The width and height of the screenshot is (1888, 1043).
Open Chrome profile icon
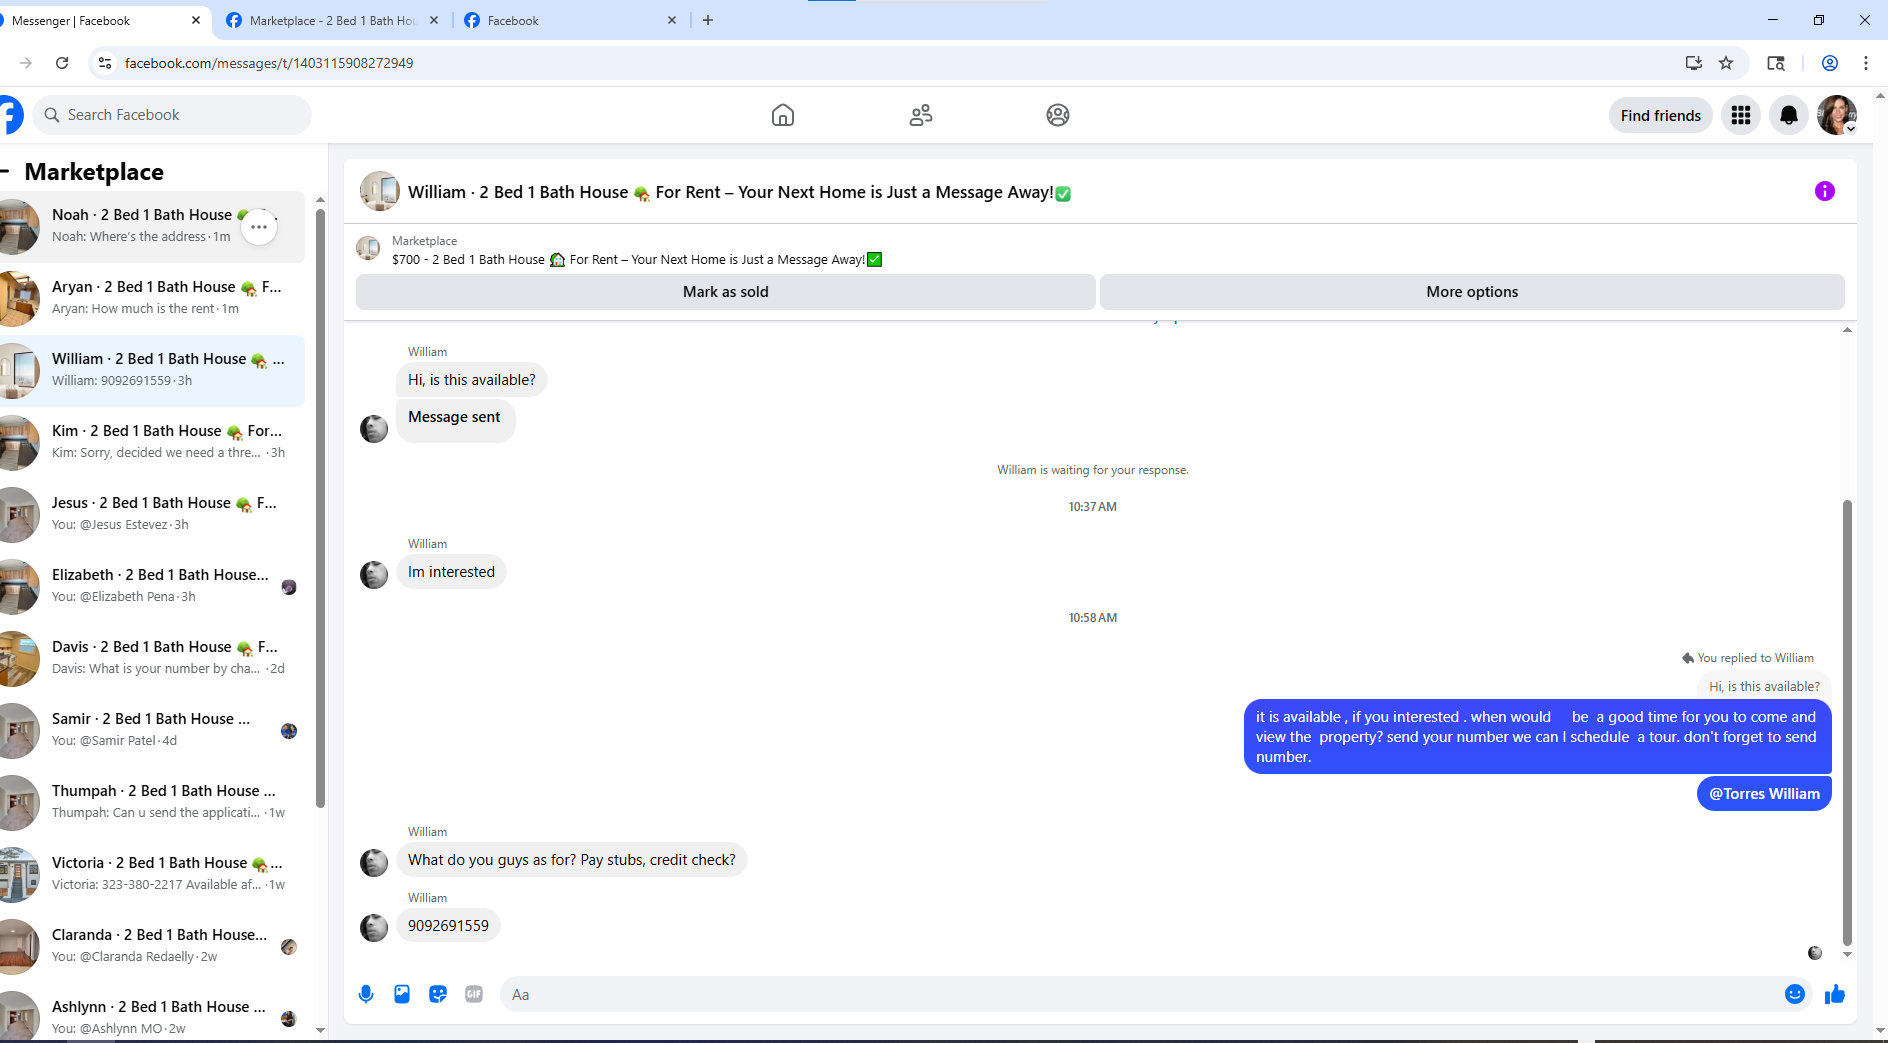click(x=1830, y=63)
